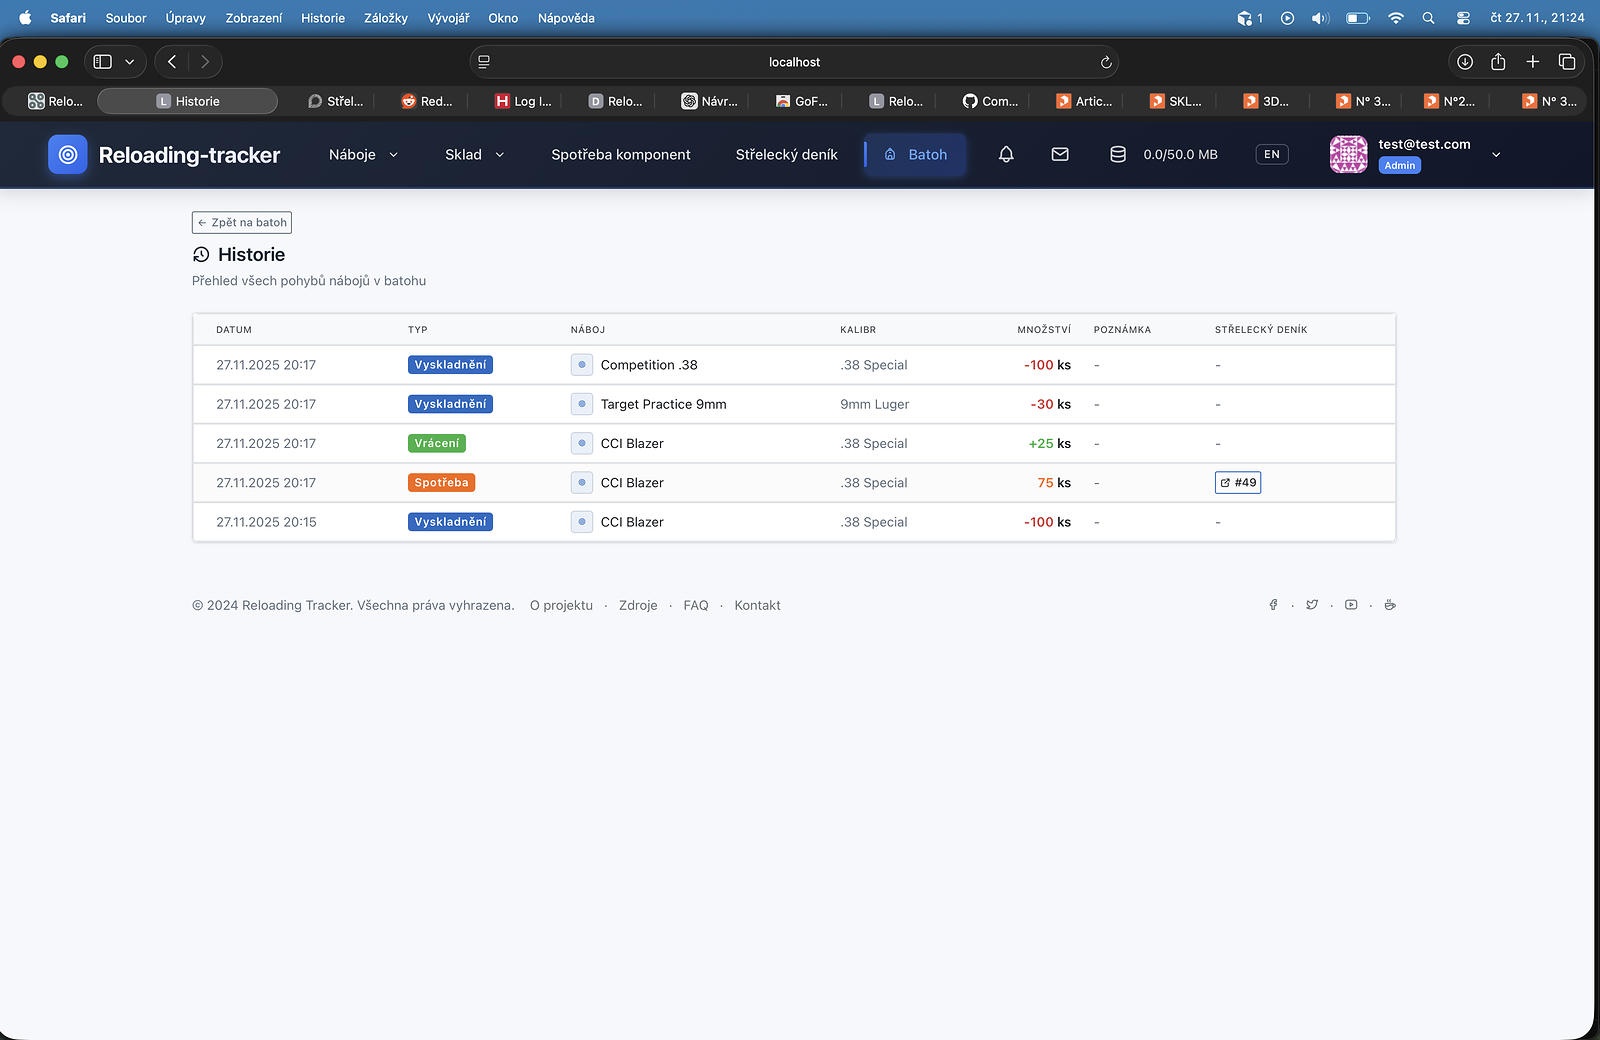Click the Safari share icon

coord(1498,62)
